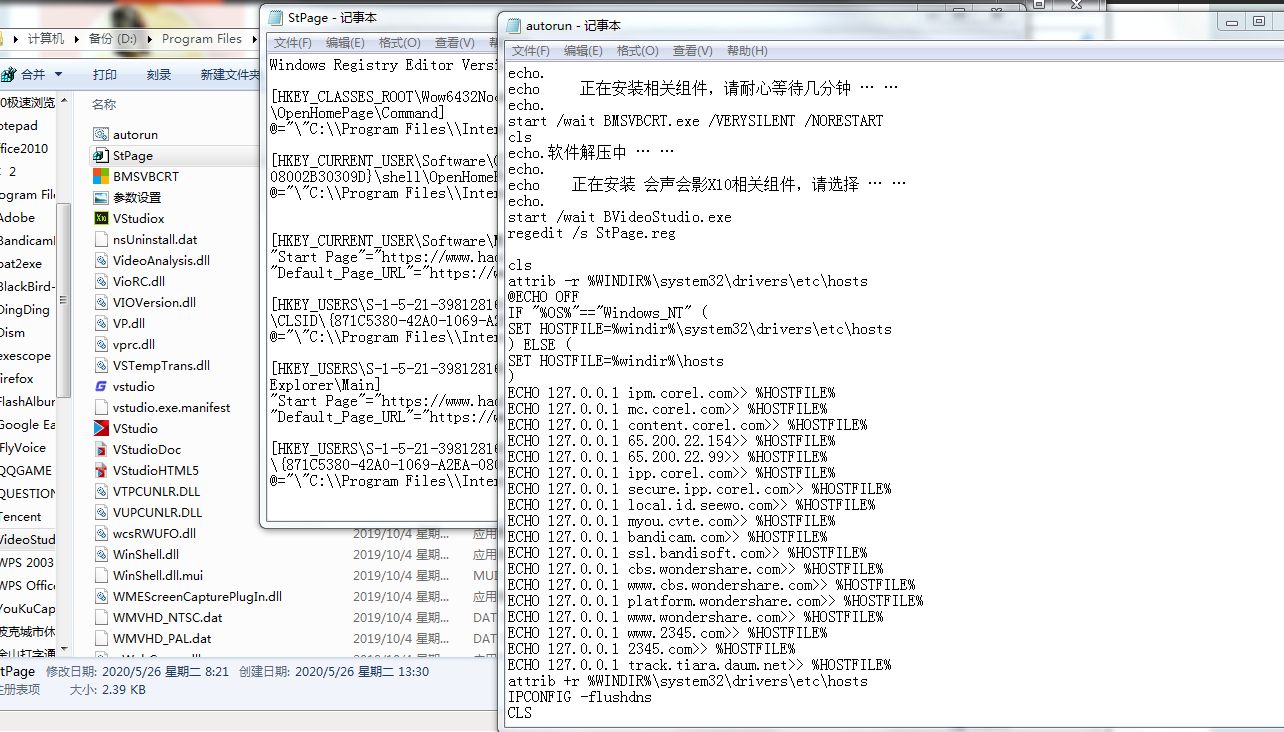The height and width of the screenshot is (732, 1284).
Task: Select file name WMEScreenCapturePlugIn.dll
Action: 197,596
